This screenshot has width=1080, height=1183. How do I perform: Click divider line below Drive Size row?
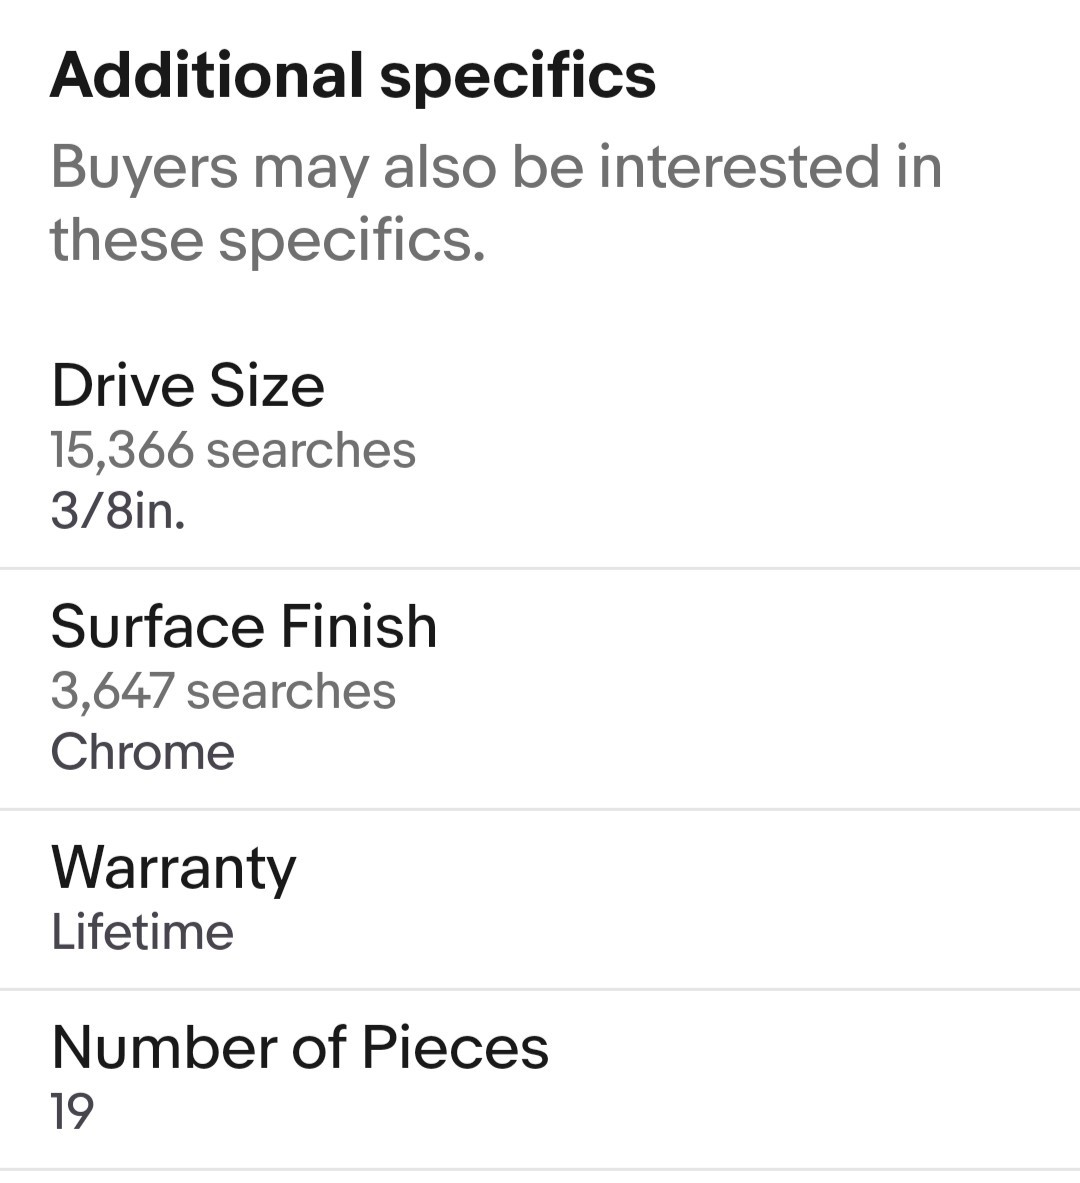540,568
